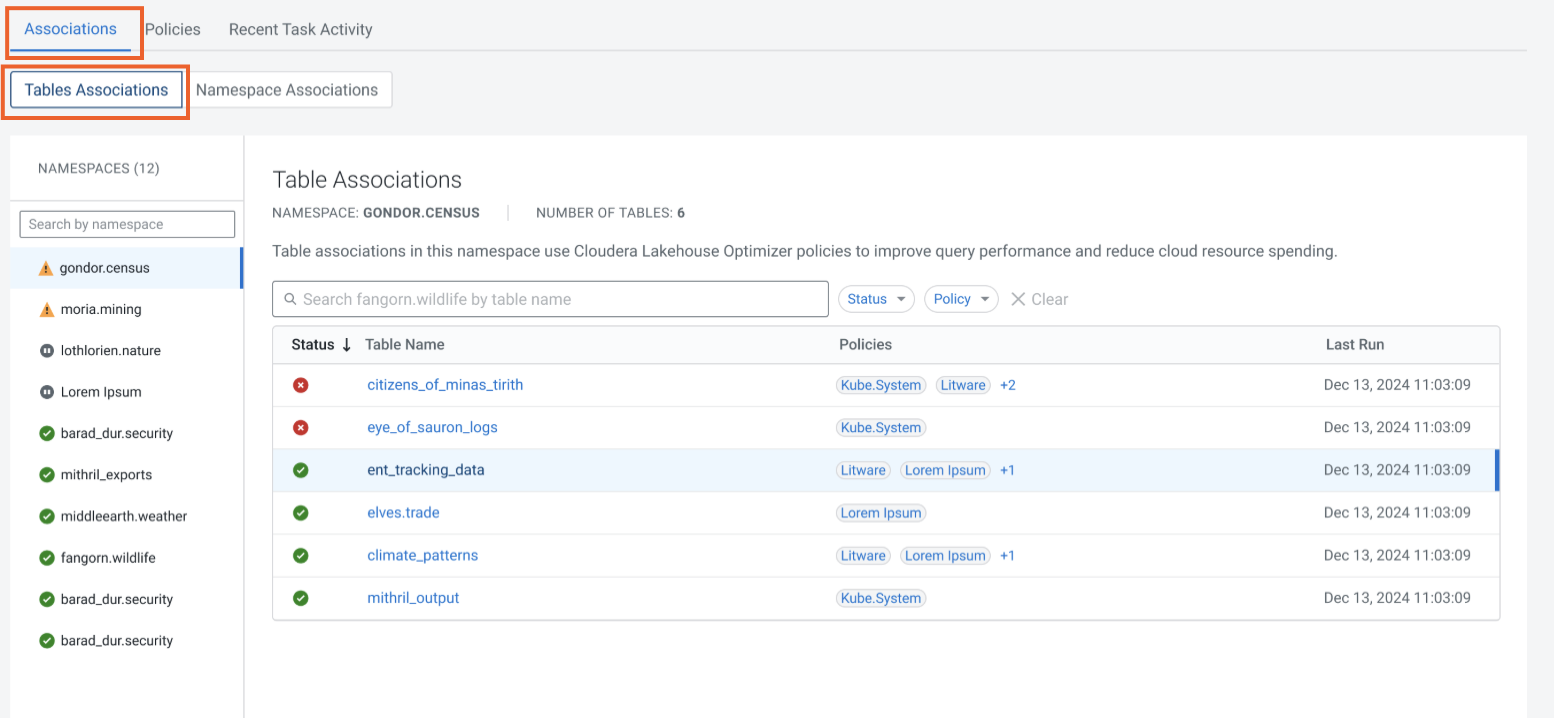Click success status icon for climate_patterns
The image size is (1554, 718).
click(300, 555)
